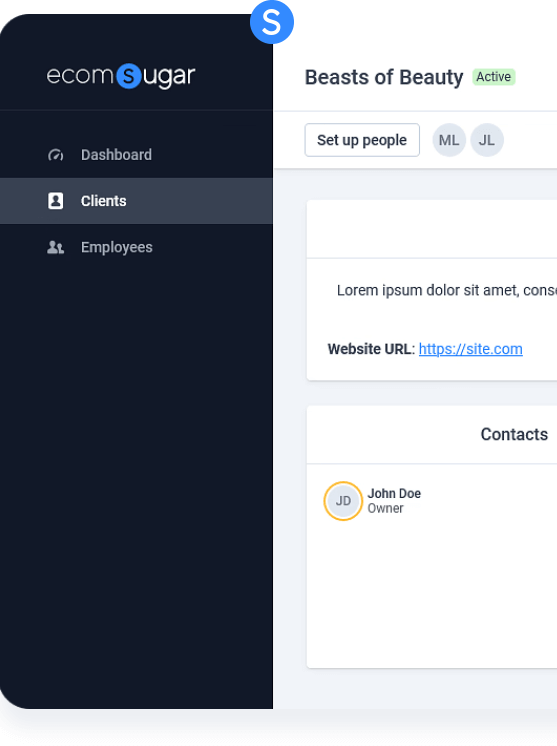Select the JD contact avatar
Screen dimensions: 557x746
[x=343, y=501]
